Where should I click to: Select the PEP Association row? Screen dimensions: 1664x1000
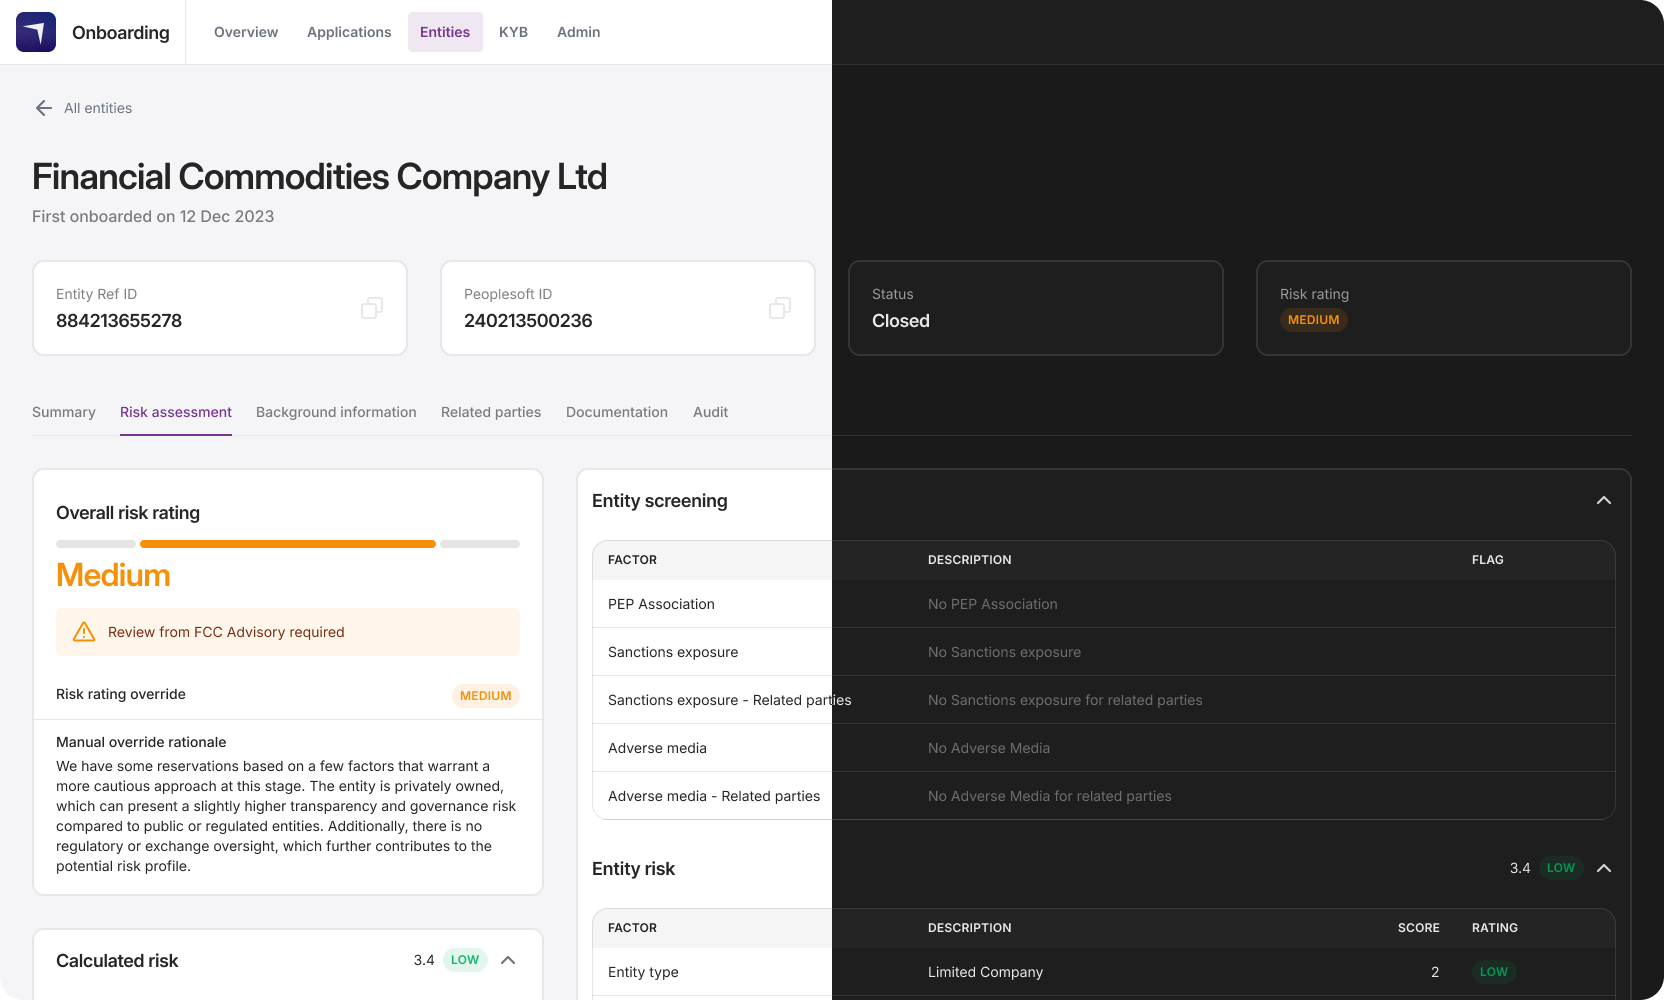(x=1104, y=604)
